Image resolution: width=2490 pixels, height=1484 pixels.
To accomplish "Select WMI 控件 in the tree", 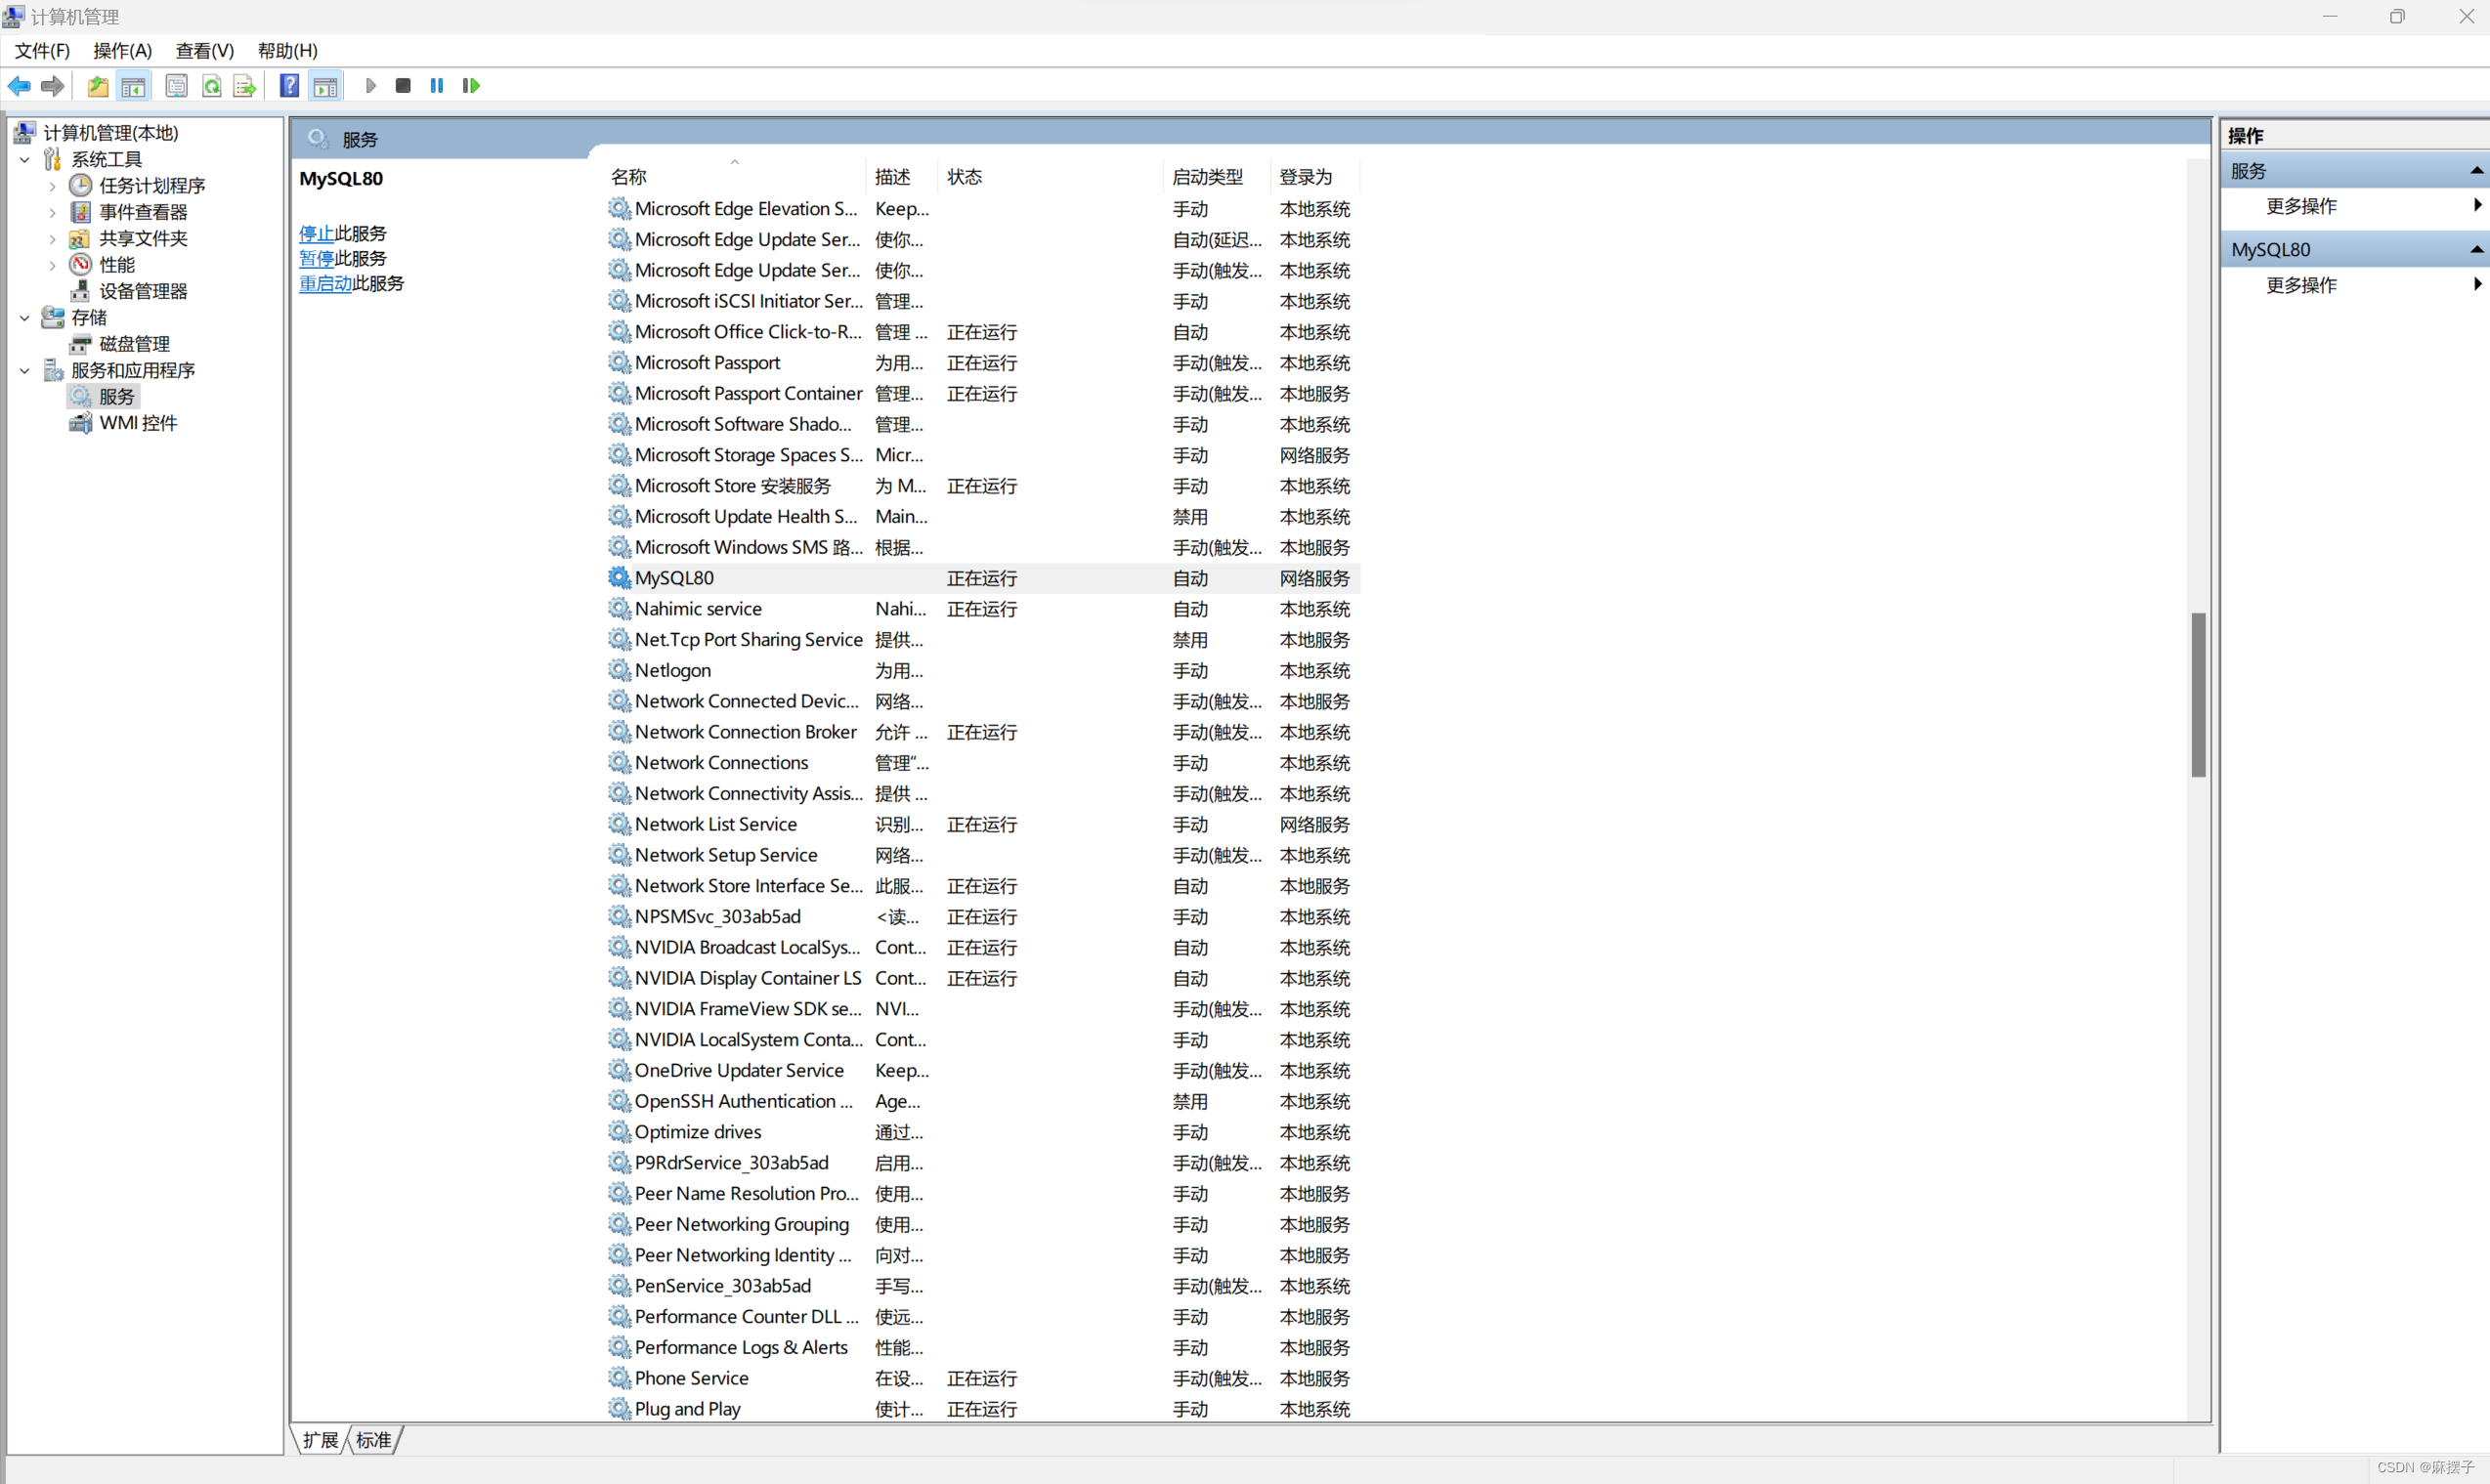I will tap(138, 423).
